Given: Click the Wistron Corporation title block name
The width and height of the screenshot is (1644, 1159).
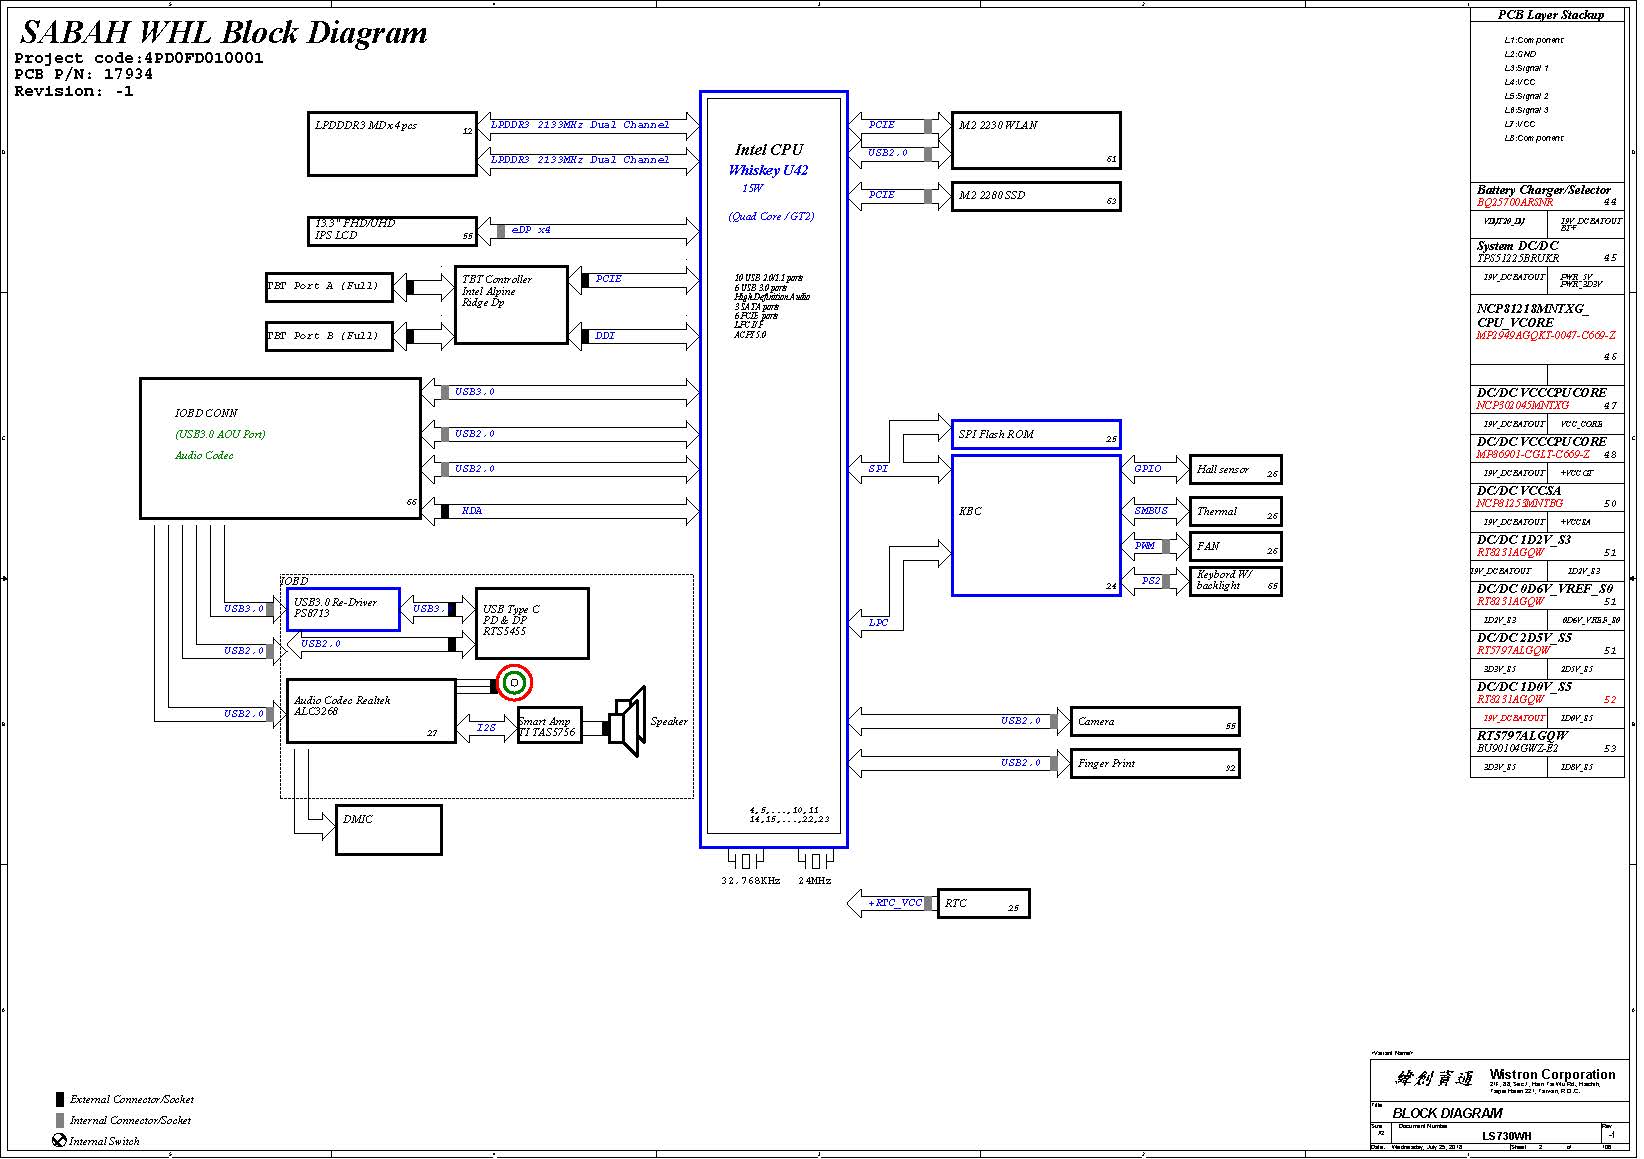Looking at the screenshot, I should pos(1552,1075).
